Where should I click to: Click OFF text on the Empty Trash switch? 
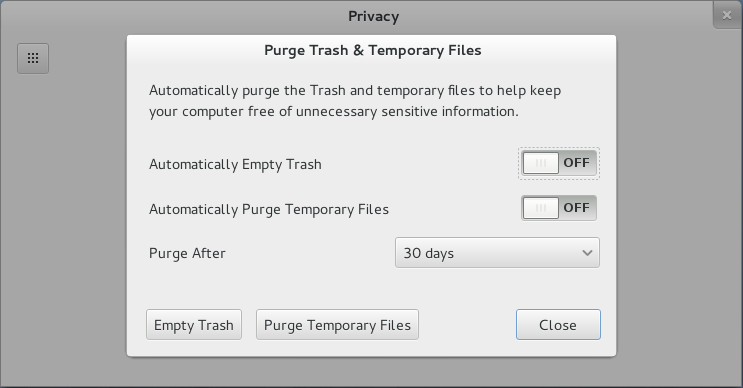pos(576,163)
